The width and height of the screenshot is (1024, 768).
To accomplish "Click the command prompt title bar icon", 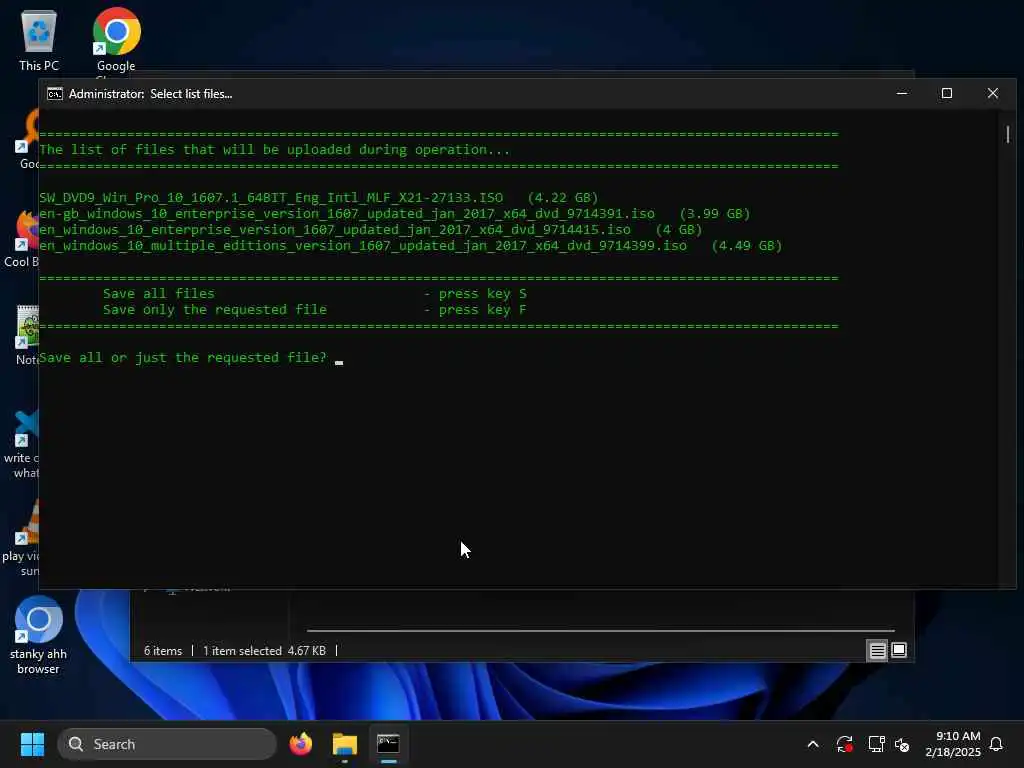I will (x=55, y=94).
